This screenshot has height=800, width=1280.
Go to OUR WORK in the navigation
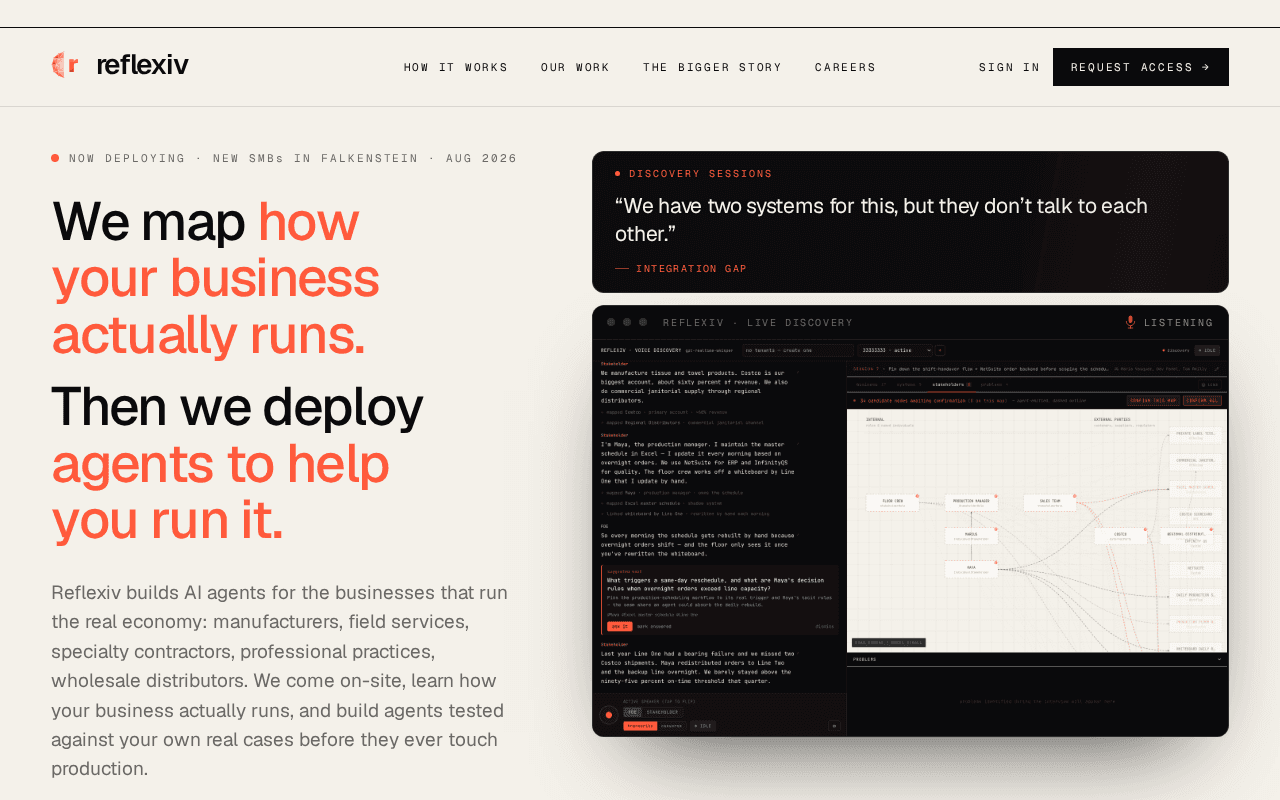tap(575, 68)
